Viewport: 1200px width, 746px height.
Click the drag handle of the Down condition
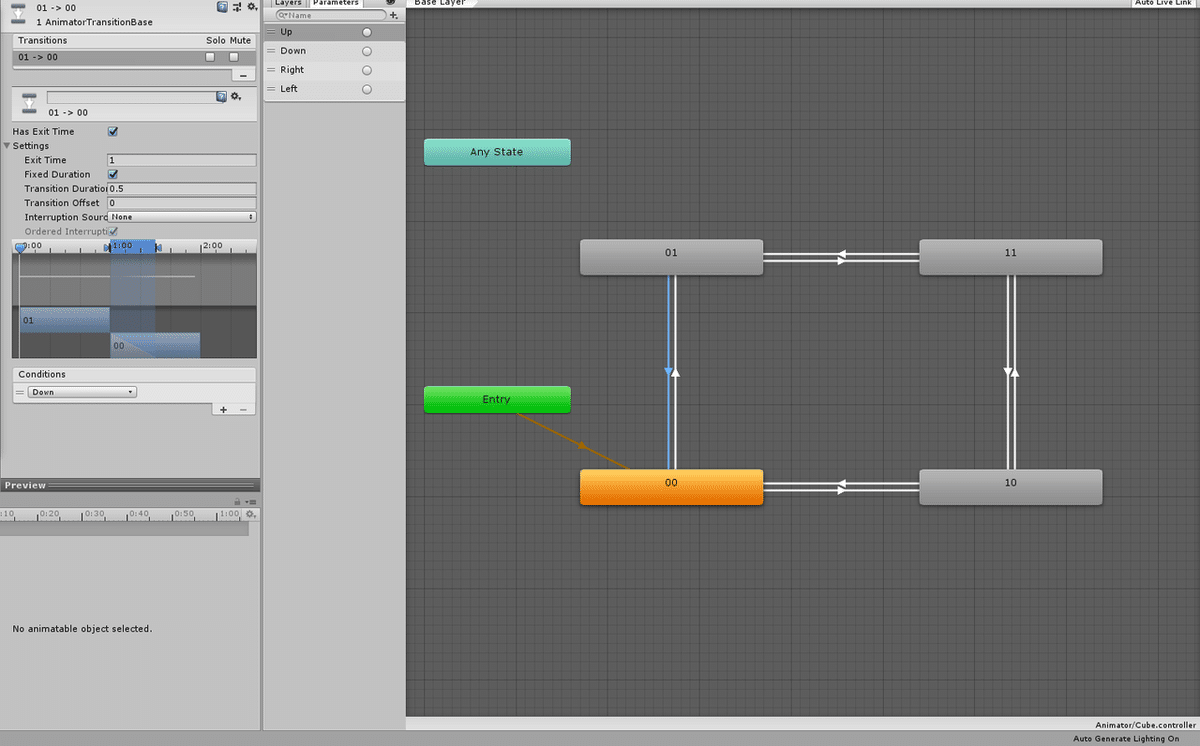tap(20, 392)
